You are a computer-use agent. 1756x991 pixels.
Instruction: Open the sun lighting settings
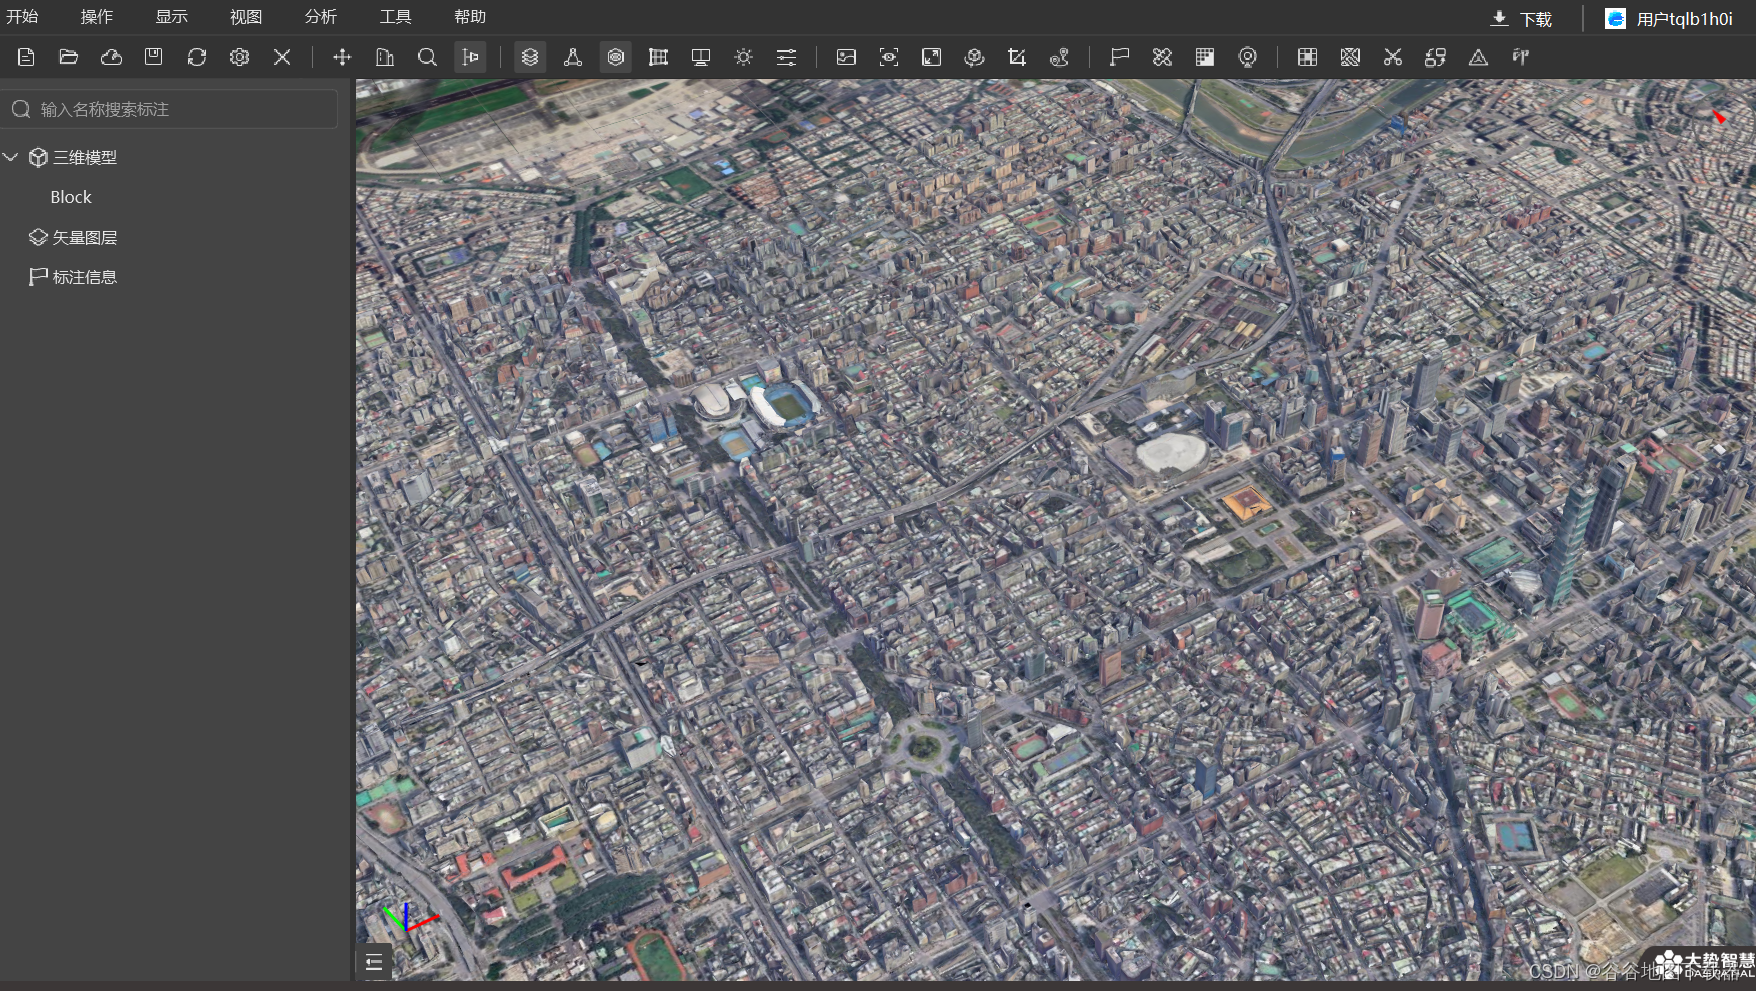(743, 57)
